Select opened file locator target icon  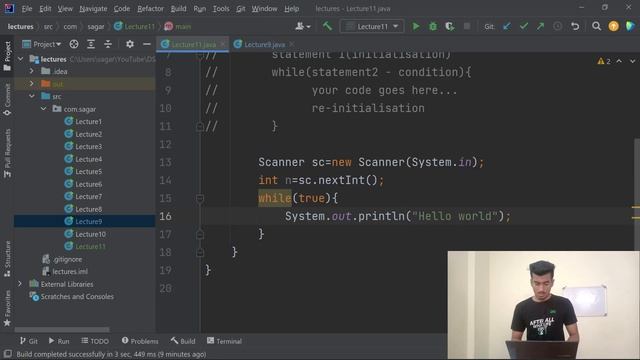[74, 44]
